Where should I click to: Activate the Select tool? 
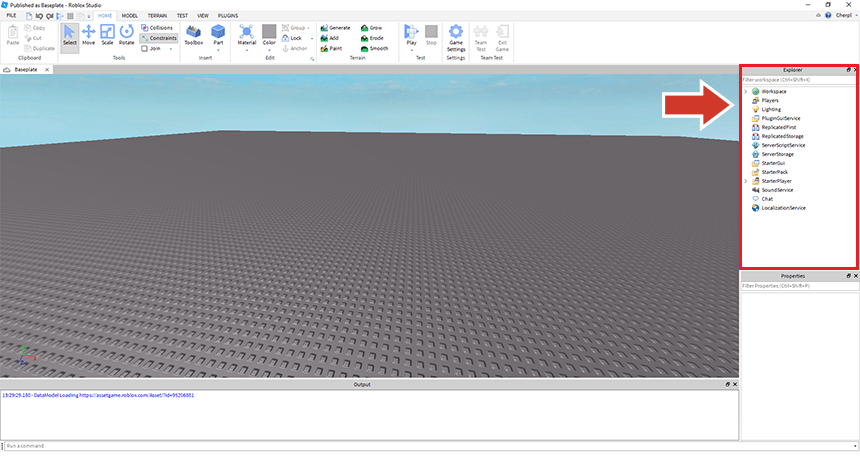click(x=70, y=37)
